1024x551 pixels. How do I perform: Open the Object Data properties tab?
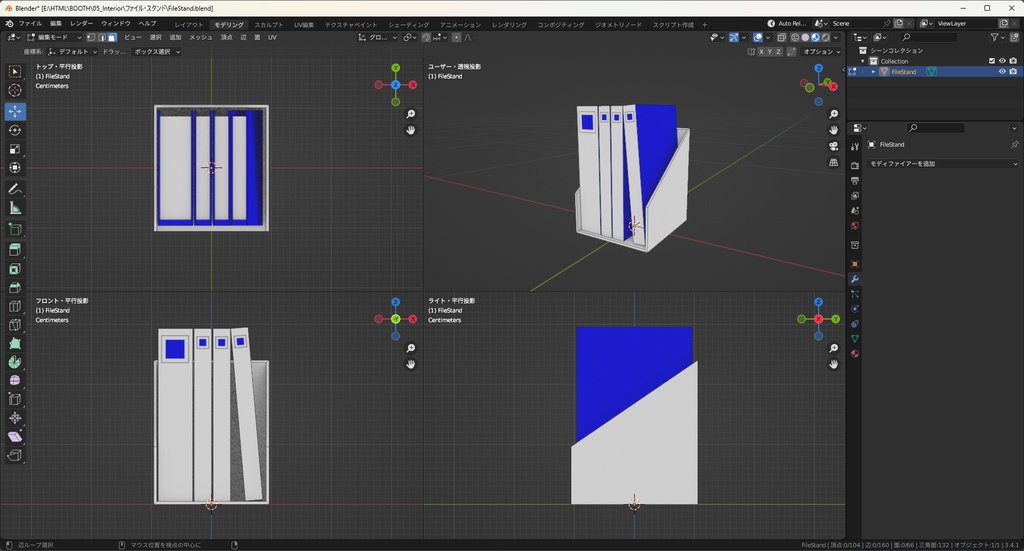click(x=855, y=339)
